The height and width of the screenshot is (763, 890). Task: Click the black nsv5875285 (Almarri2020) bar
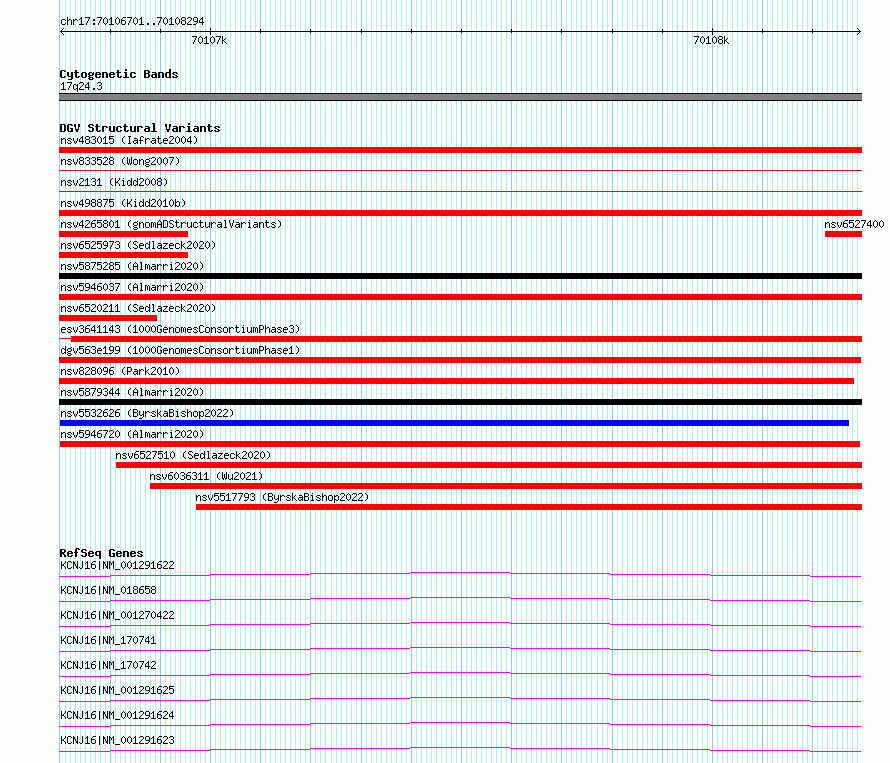460,276
